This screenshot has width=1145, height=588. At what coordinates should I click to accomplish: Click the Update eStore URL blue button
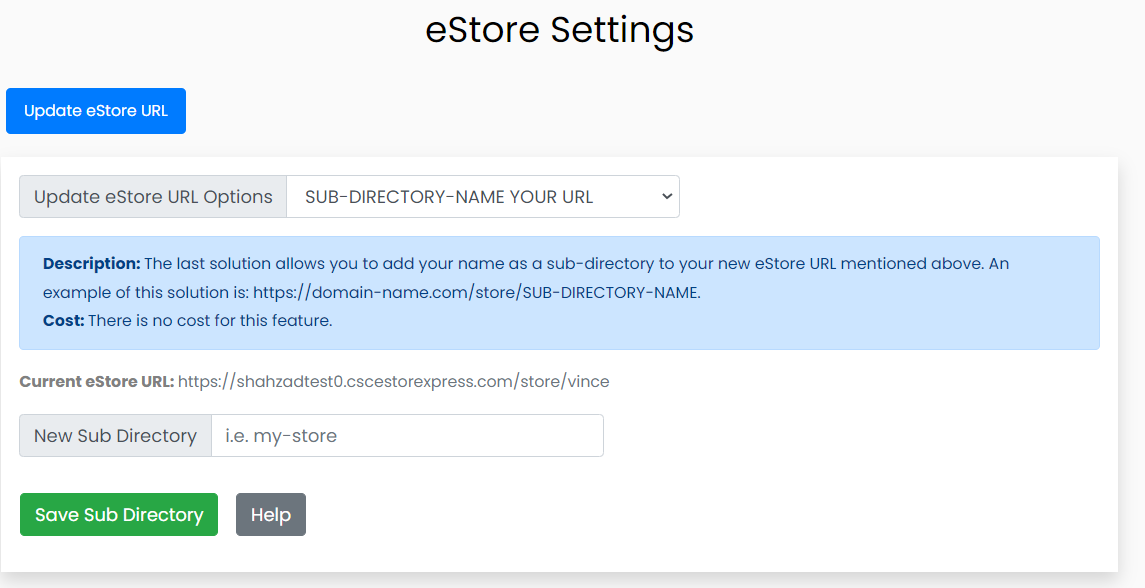tap(95, 110)
